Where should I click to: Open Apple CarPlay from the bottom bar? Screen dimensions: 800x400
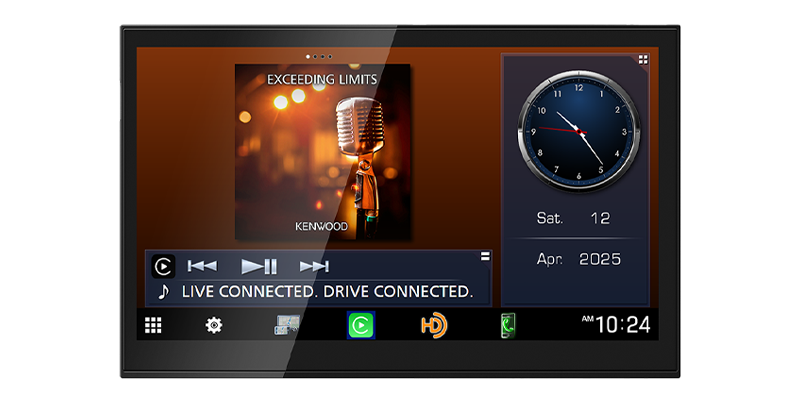(x=360, y=325)
